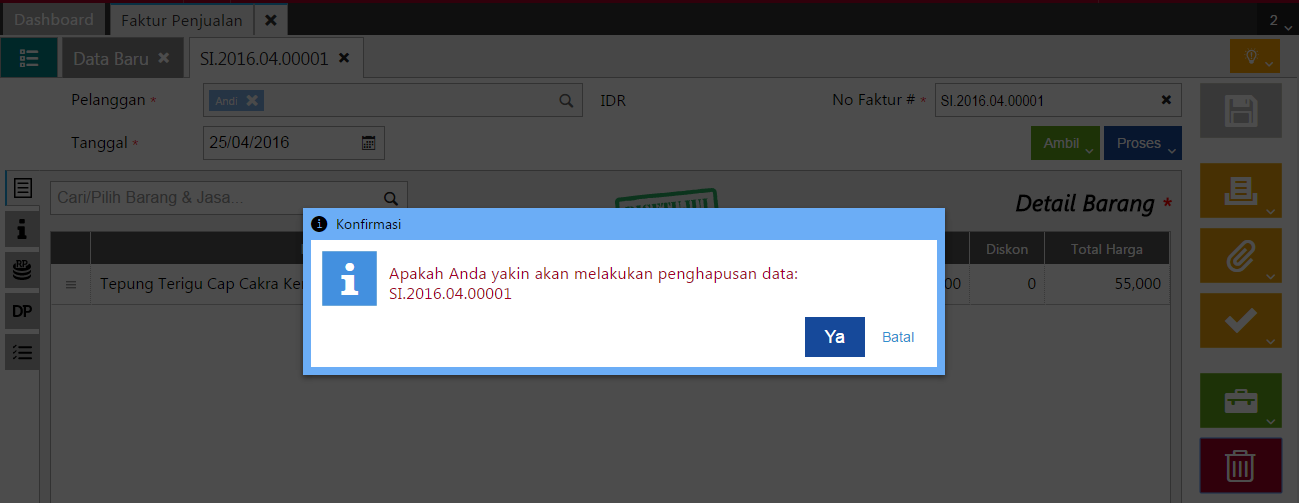The height and width of the screenshot is (503, 1300).
Task: Click the green briefcase icon
Action: (1240, 400)
